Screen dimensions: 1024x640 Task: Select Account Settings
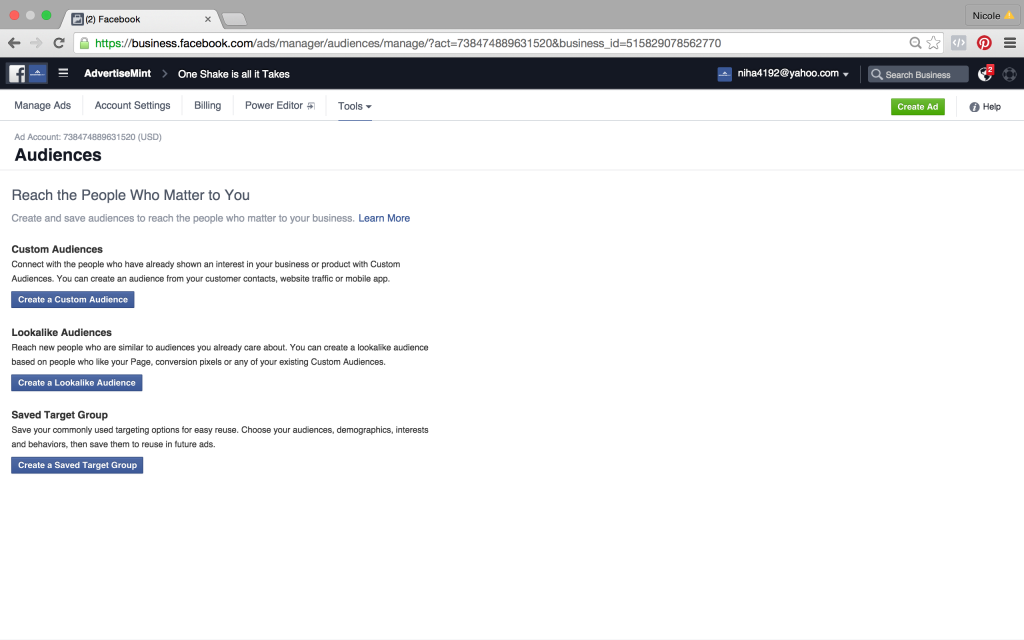pos(131,105)
